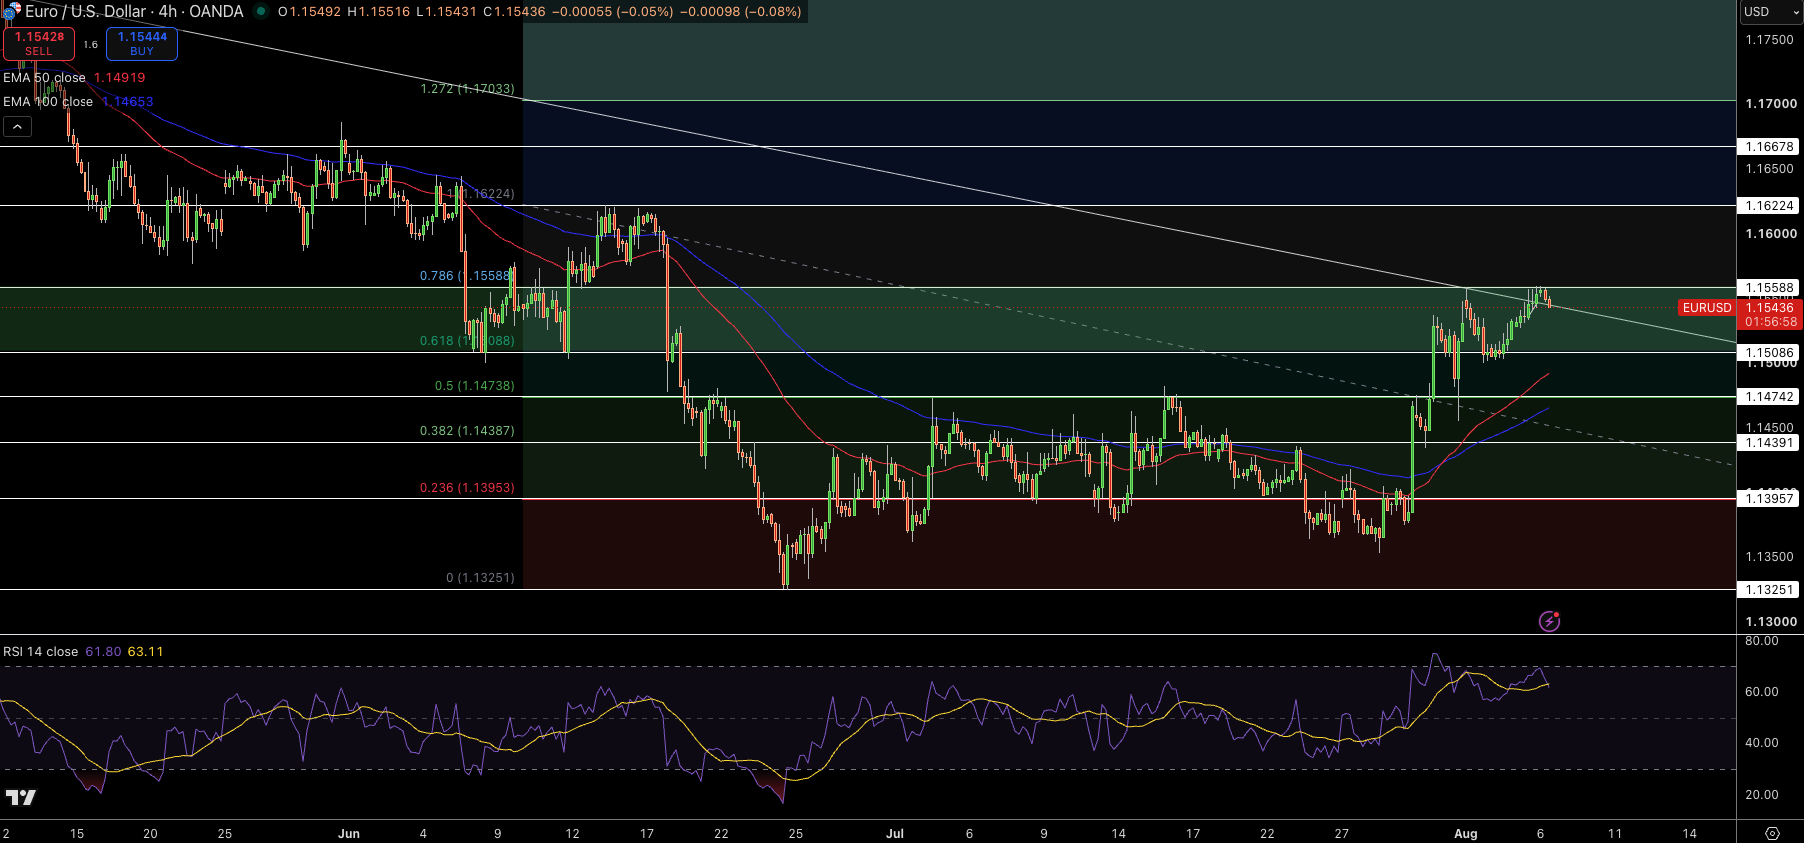Click the 1.272 (1.17033) Fibonacci label

(x=467, y=89)
